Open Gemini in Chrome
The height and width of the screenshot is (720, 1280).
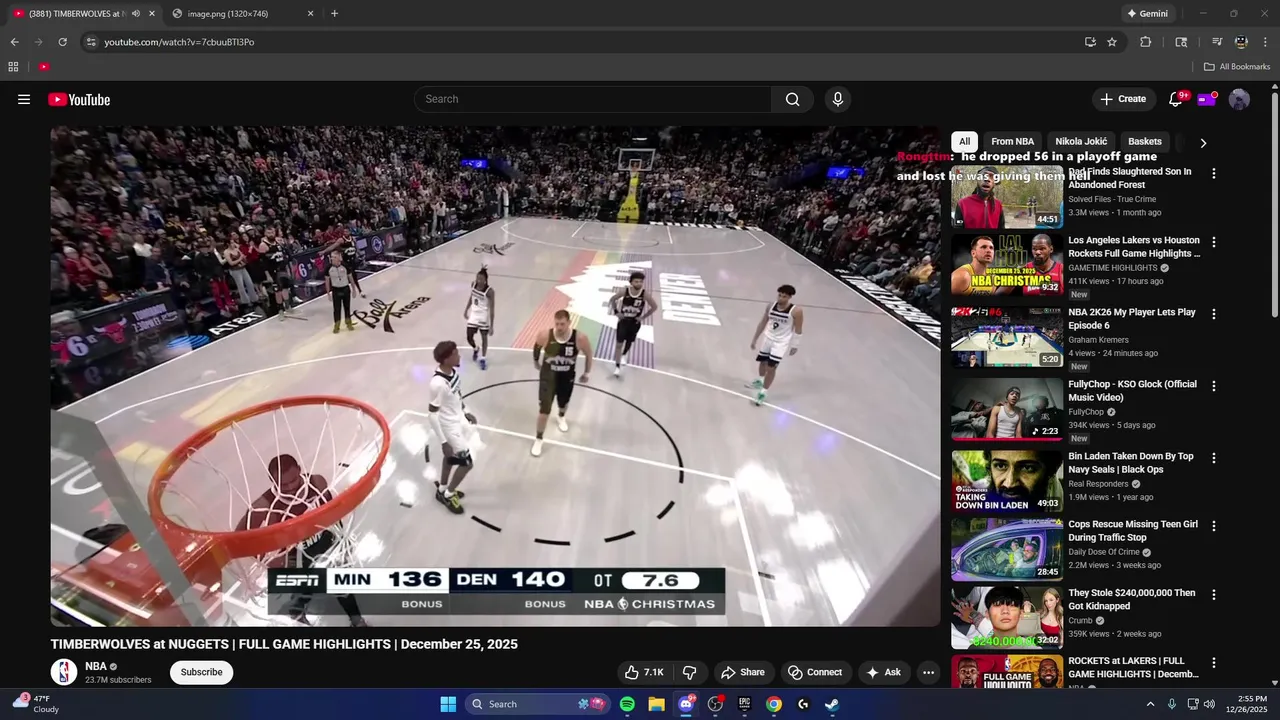pyautogui.click(x=1147, y=14)
